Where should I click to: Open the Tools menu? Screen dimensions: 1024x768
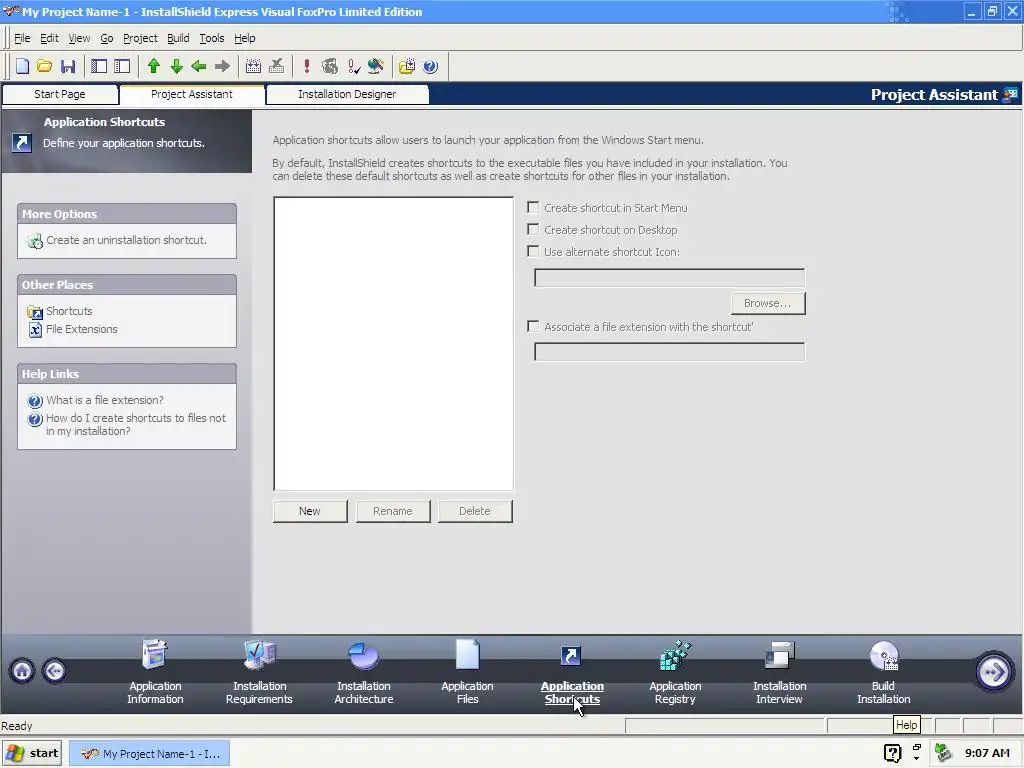pyautogui.click(x=212, y=38)
